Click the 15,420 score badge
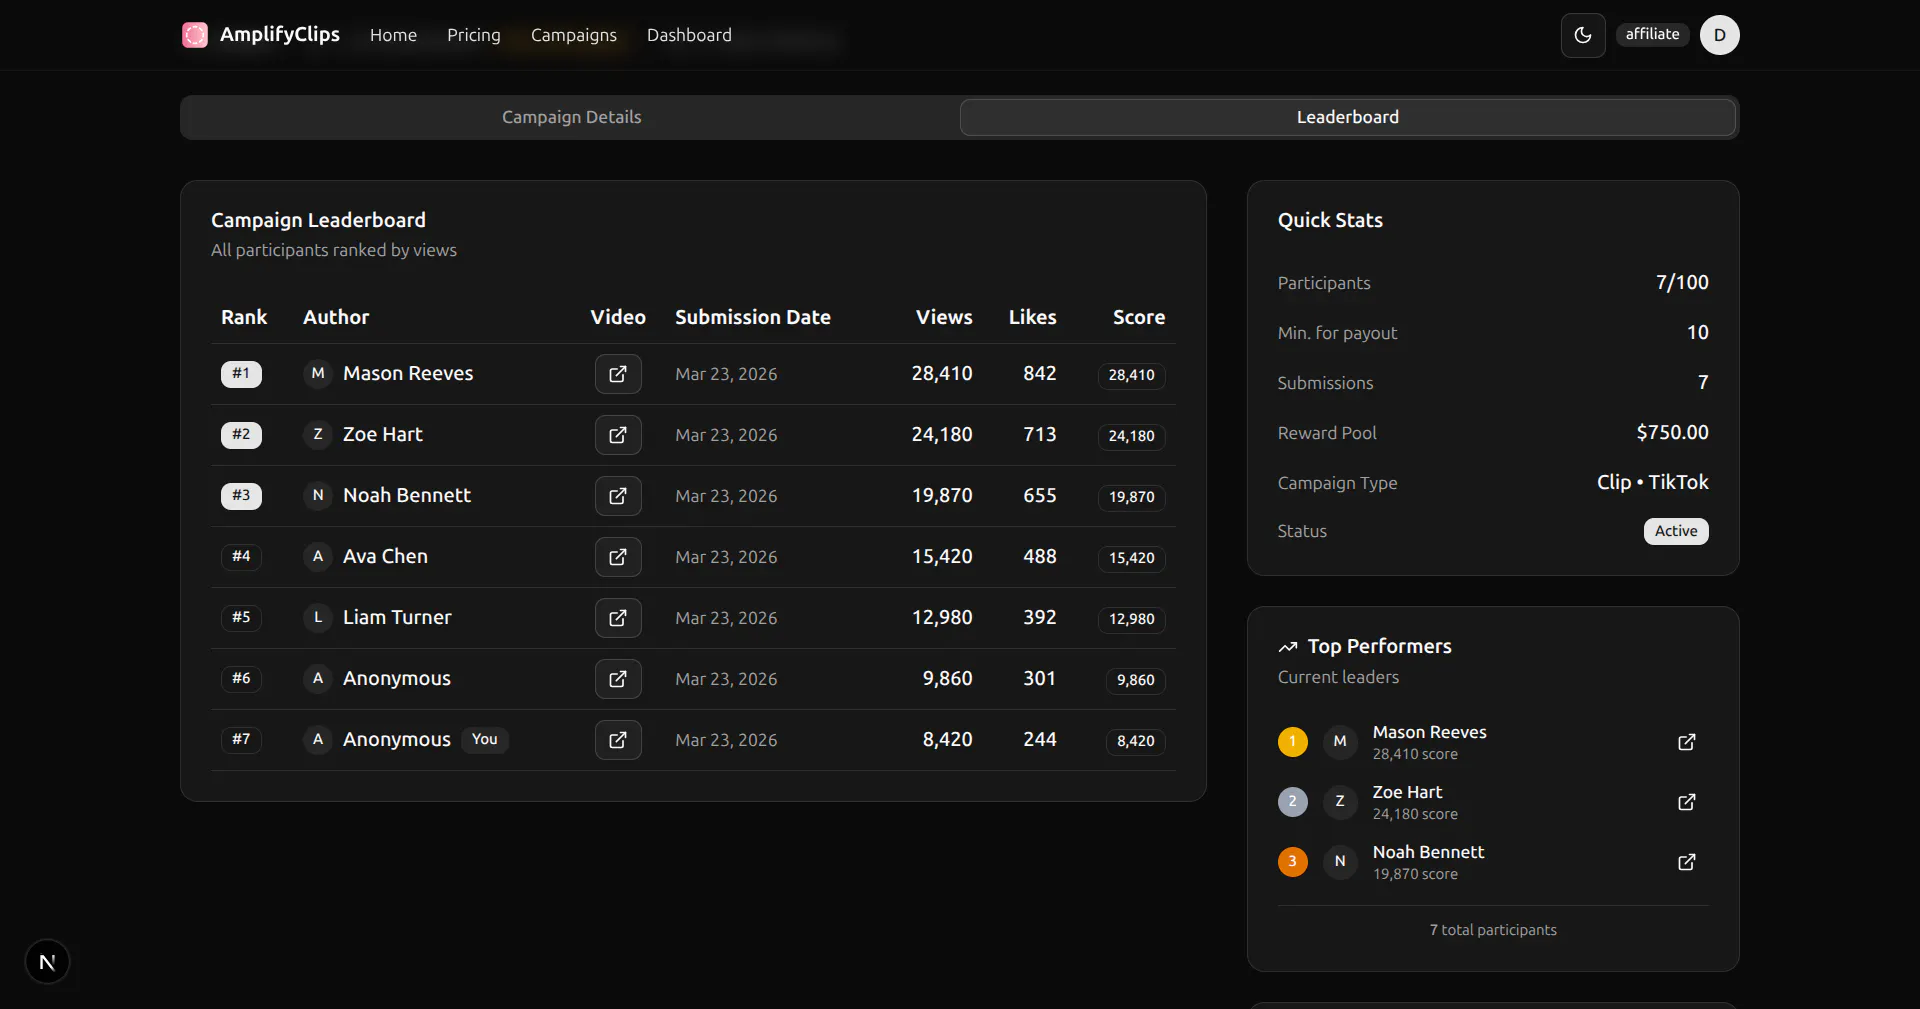This screenshot has width=1920, height=1009. coord(1131,558)
